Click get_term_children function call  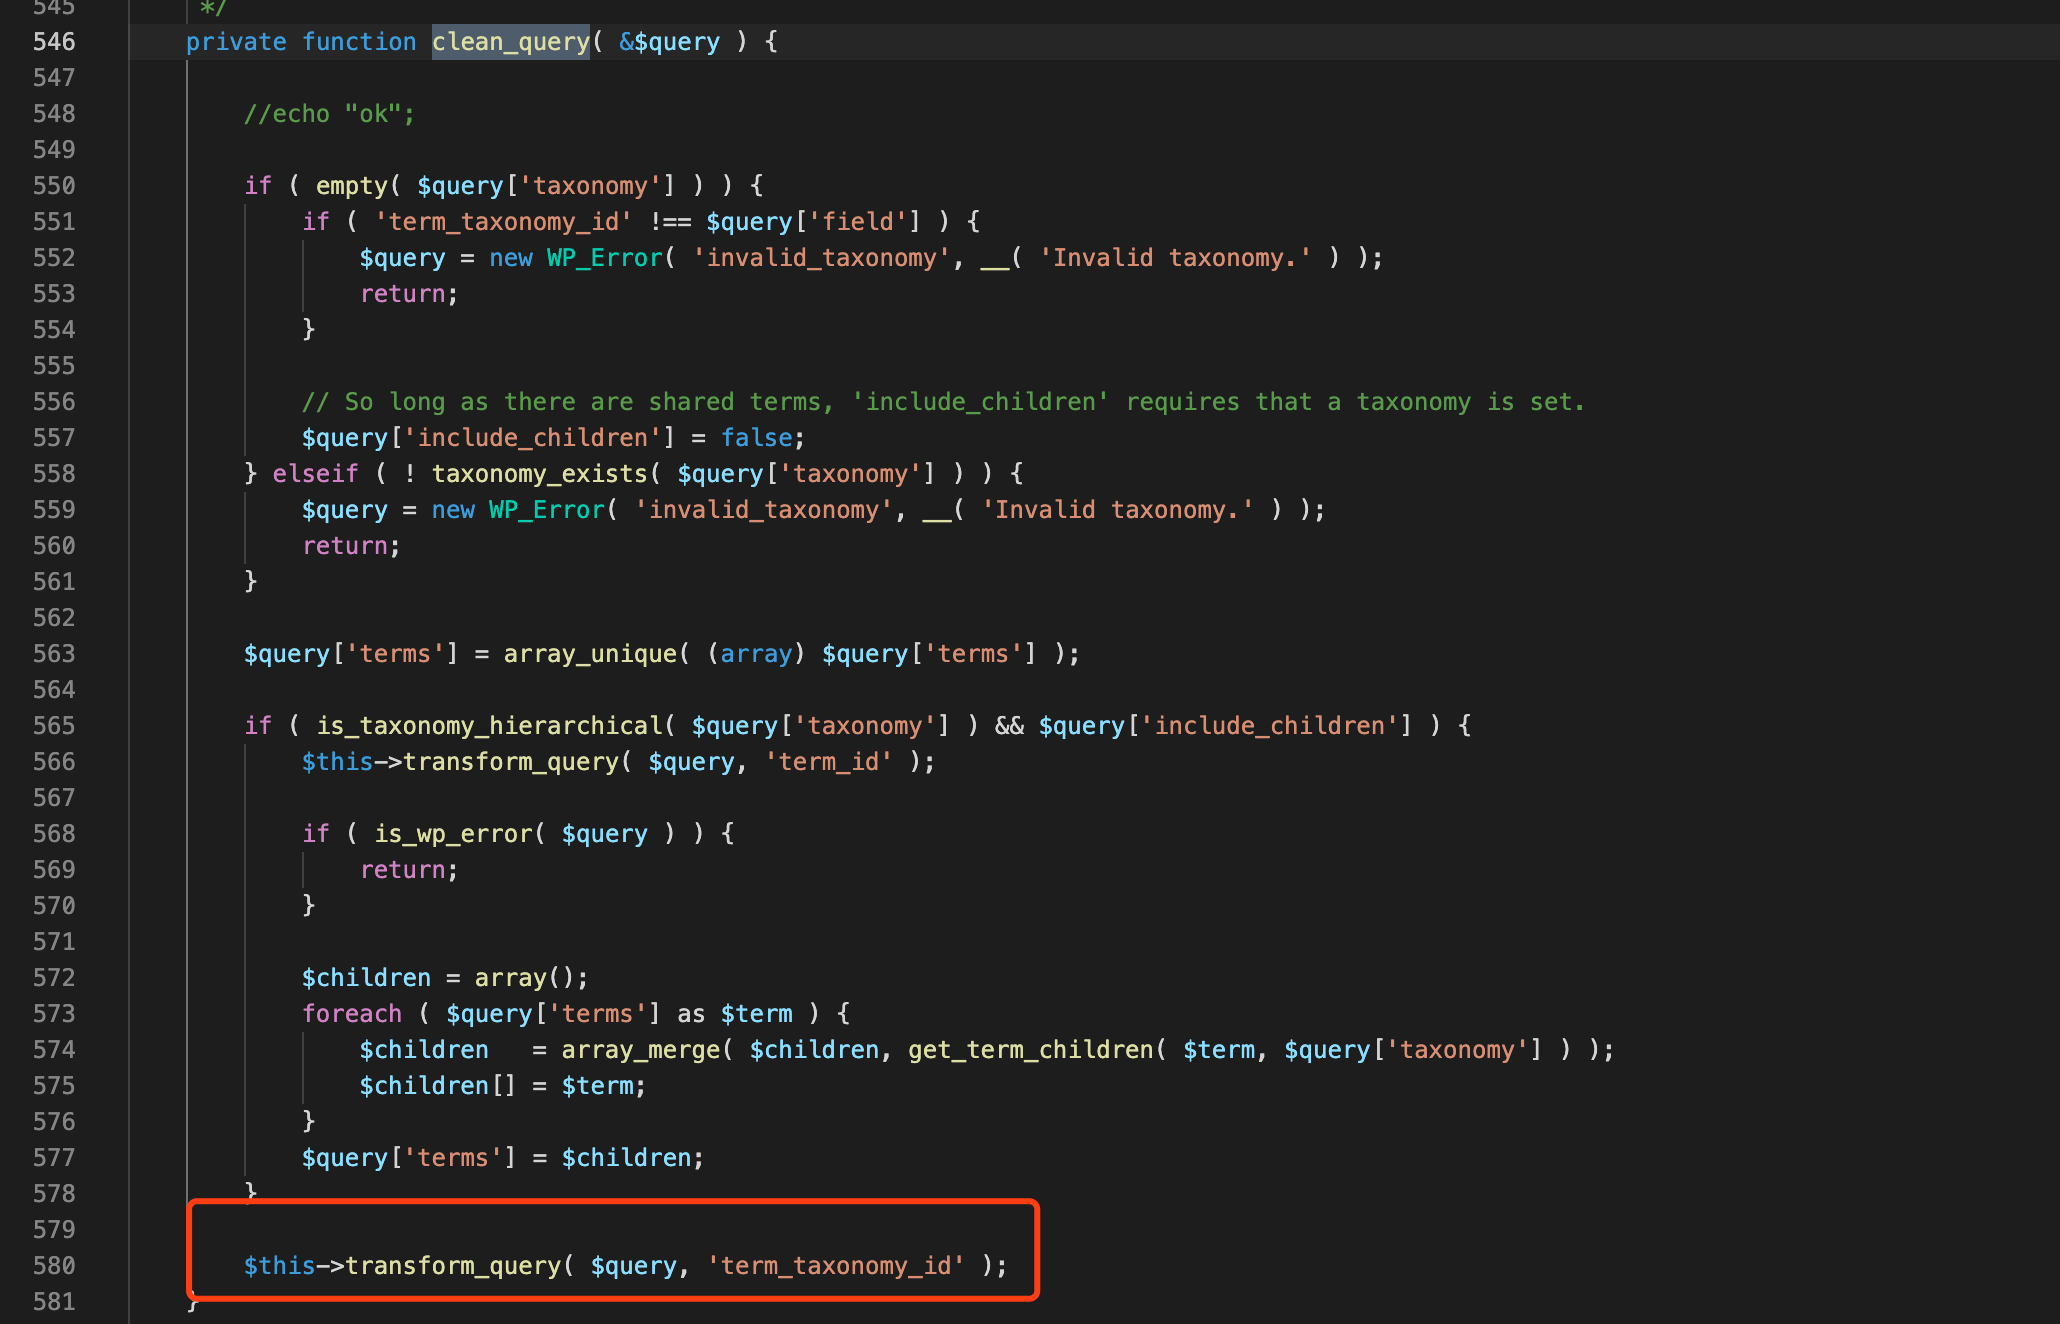(1030, 1050)
